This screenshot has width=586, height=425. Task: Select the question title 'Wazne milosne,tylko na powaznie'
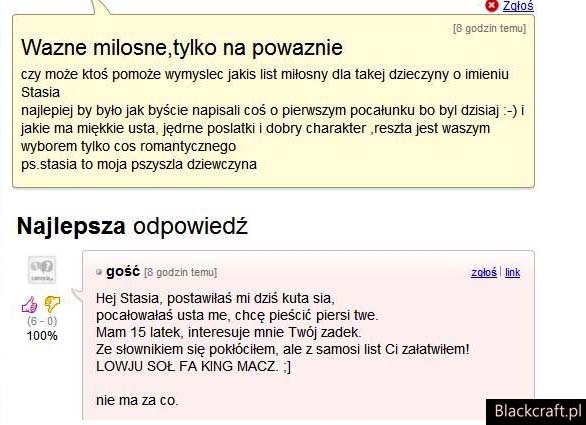[182, 47]
